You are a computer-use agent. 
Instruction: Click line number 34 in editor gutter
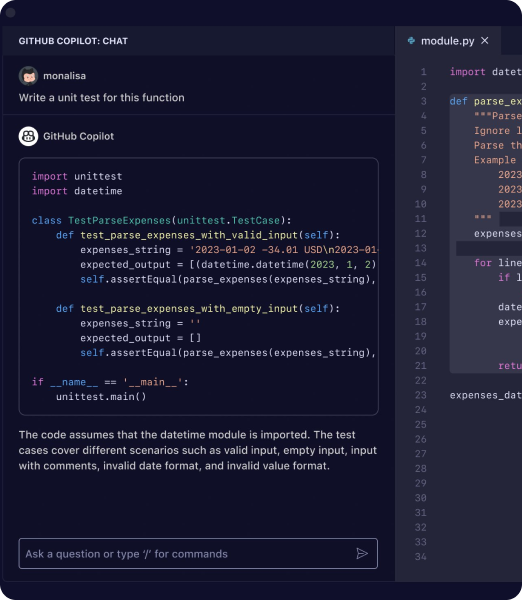(421, 557)
